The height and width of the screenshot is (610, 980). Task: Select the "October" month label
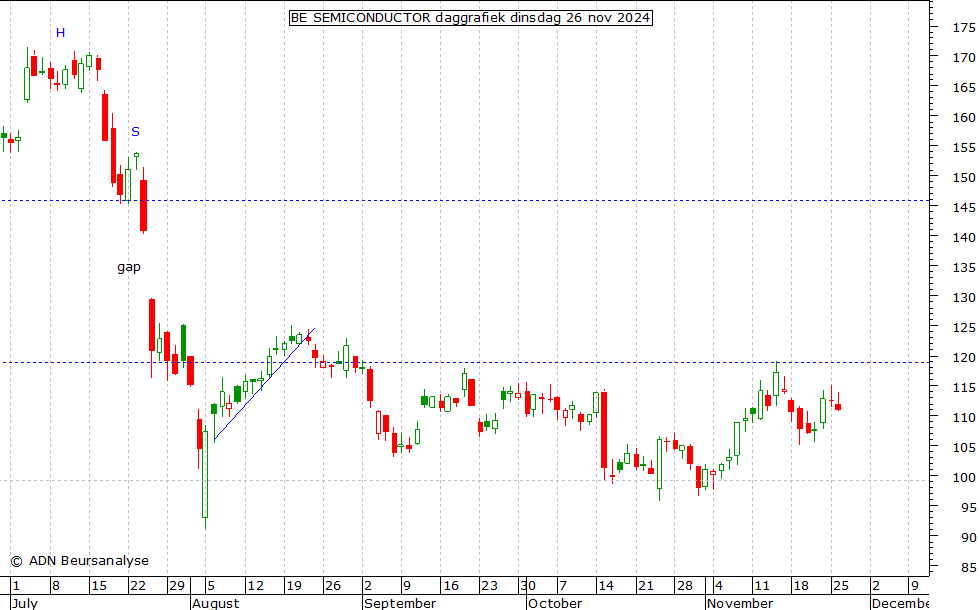click(x=555, y=603)
